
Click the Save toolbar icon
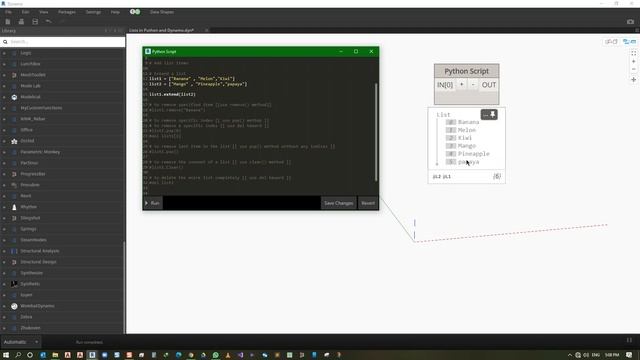click(x=35, y=21)
